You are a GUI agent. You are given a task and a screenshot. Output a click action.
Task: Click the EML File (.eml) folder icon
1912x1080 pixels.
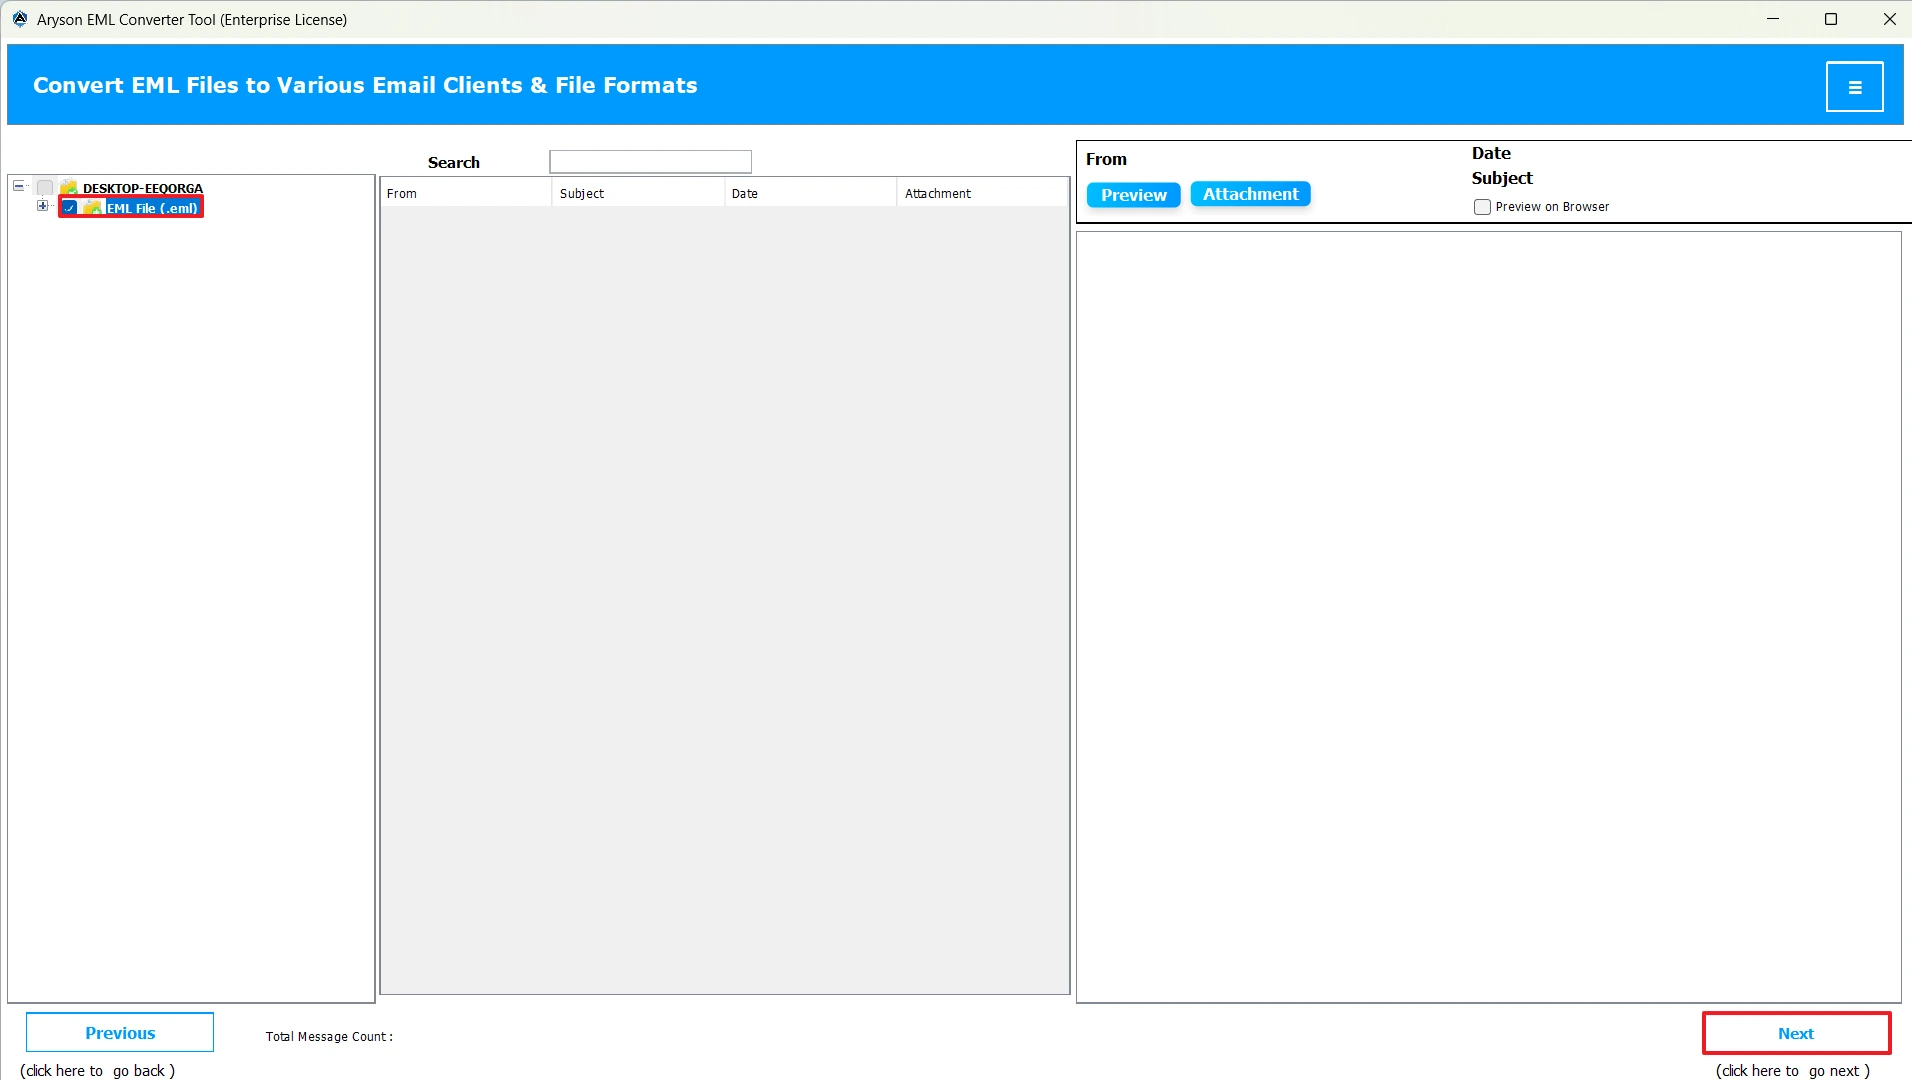[93, 208]
